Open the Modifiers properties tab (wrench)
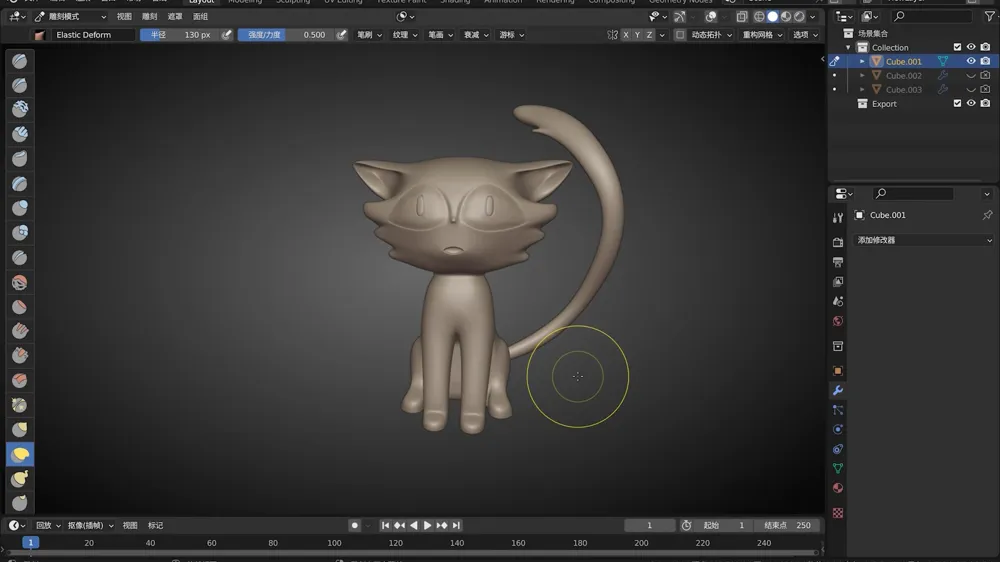This screenshot has height=562, width=1000. coord(838,390)
